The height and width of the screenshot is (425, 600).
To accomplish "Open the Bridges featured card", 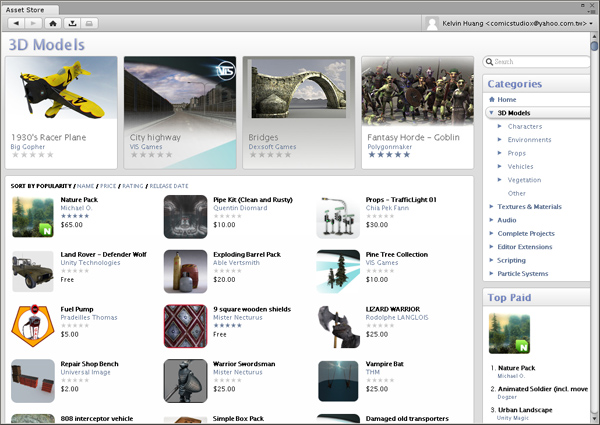I will tap(299, 112).
